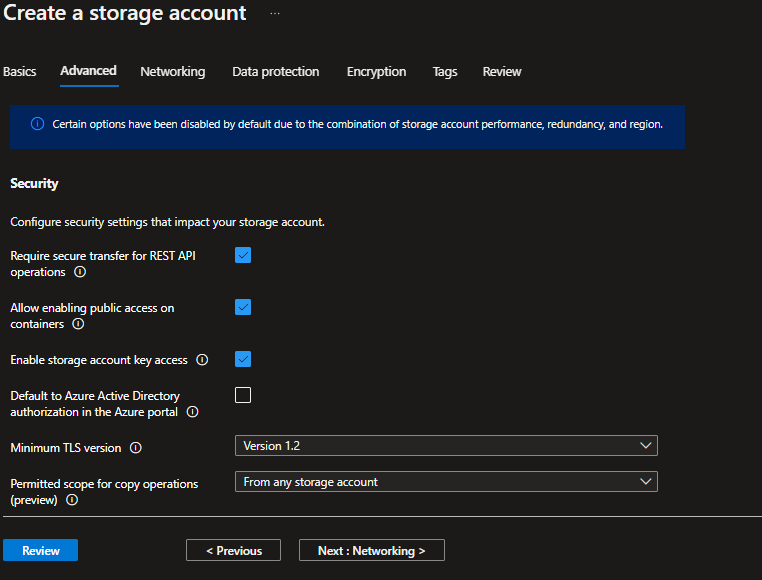Click info icon beside secure transfer option

[x=80, y=272]
